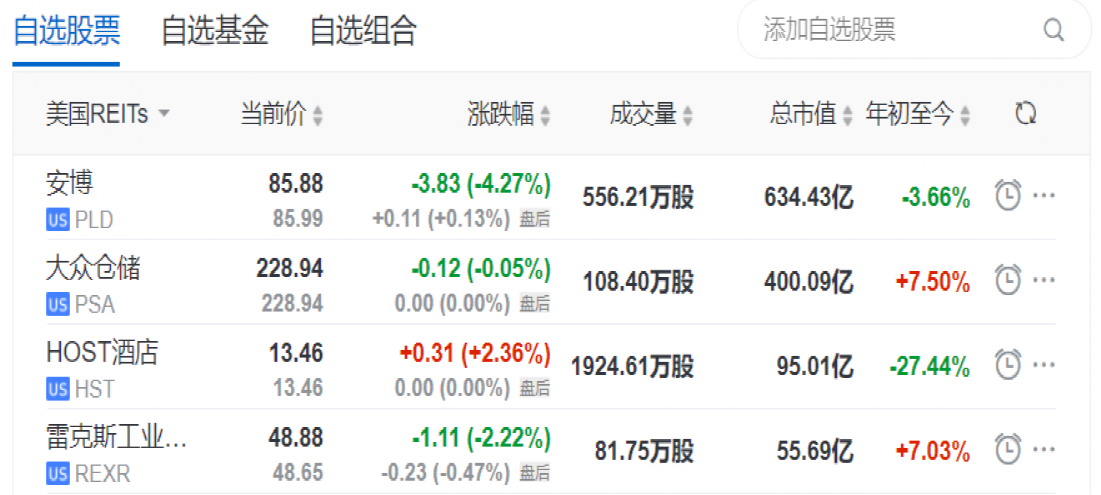
Task: Click the HST ticker symbol
Action: pyautogui.click(x=94, y=389)
